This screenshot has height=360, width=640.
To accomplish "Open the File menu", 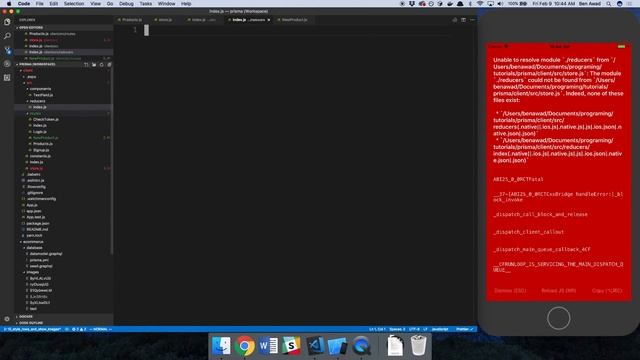I will click(40, 4).
